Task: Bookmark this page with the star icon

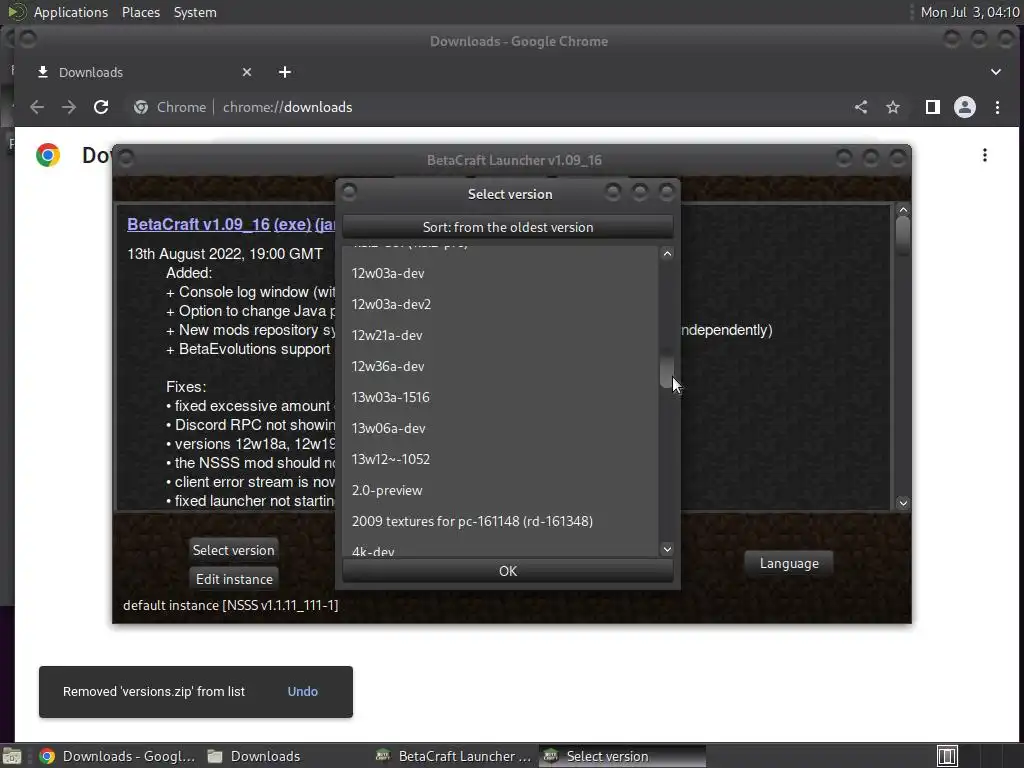Action: (893, 107)
